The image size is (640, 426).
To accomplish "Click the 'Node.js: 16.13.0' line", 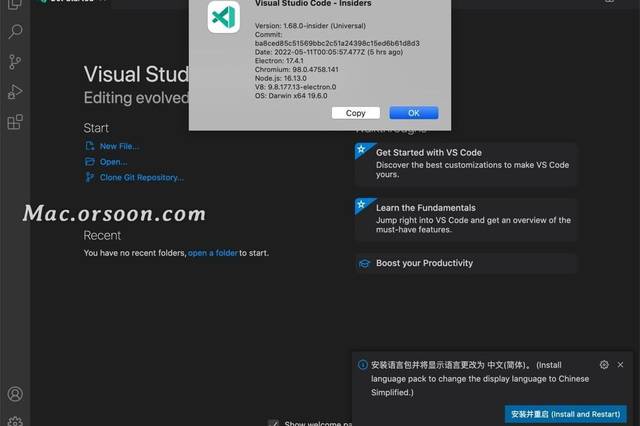I will tap(281, 78).
